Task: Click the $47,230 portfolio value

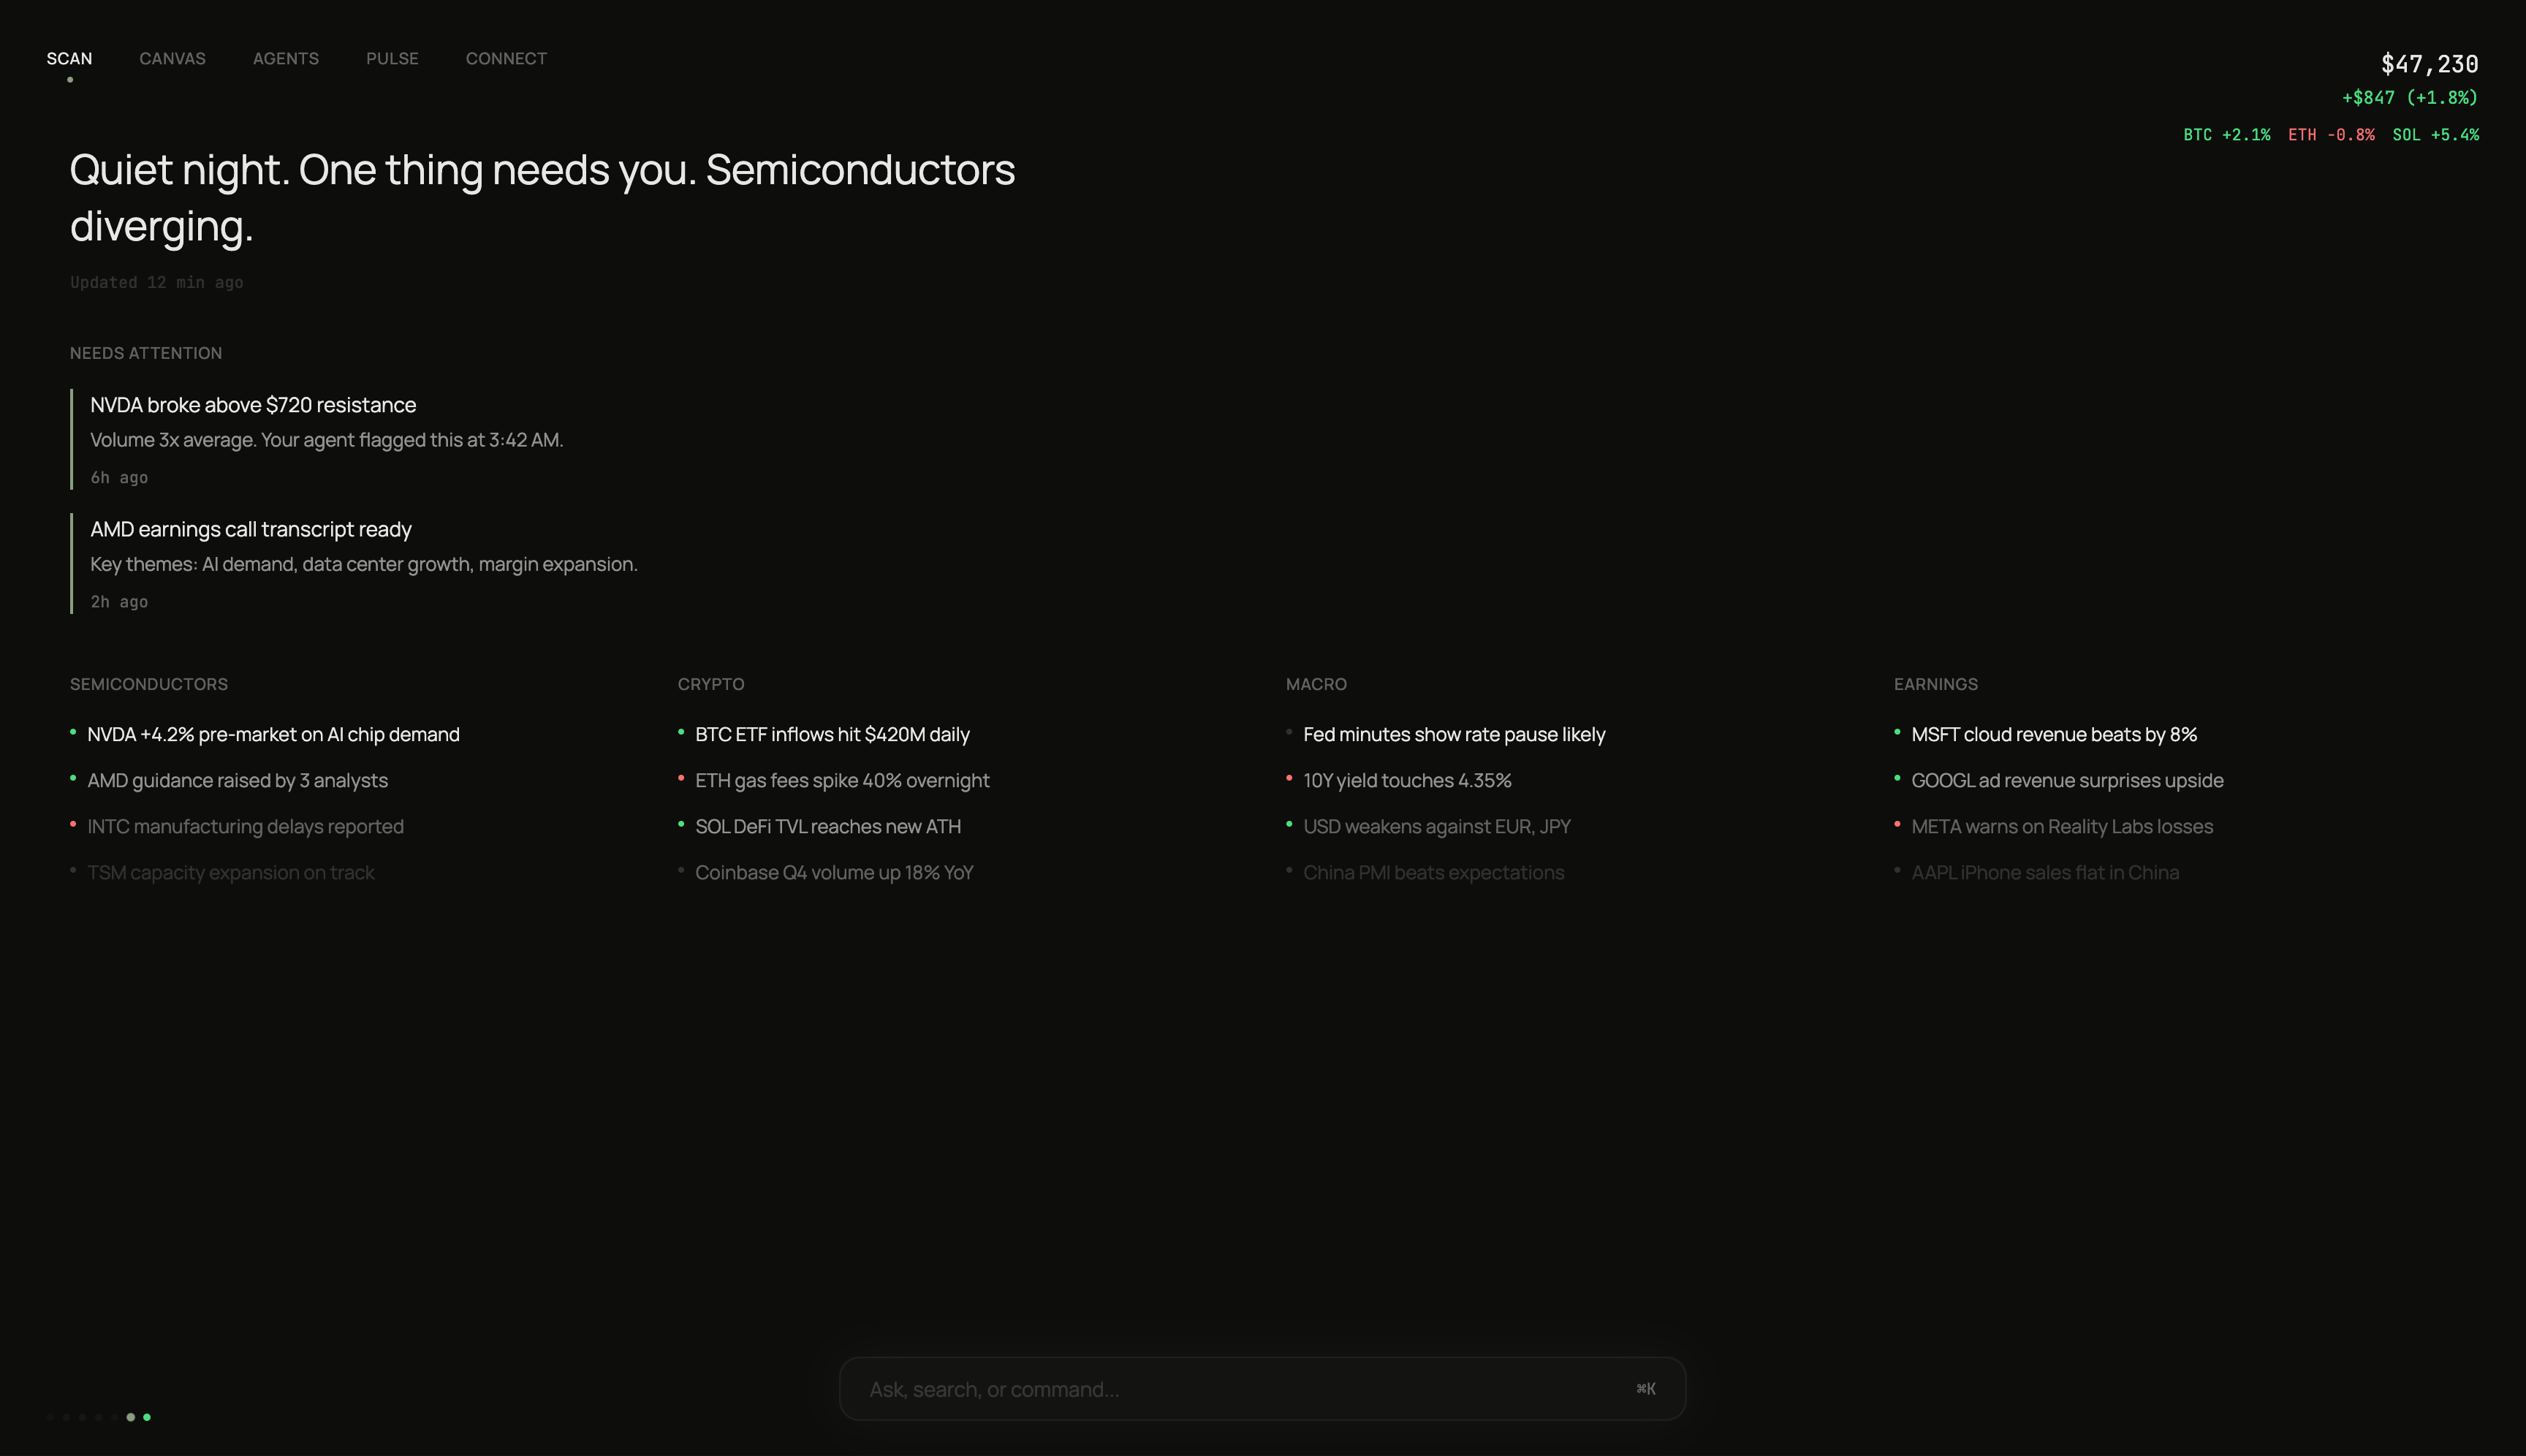Action: 2428,63
